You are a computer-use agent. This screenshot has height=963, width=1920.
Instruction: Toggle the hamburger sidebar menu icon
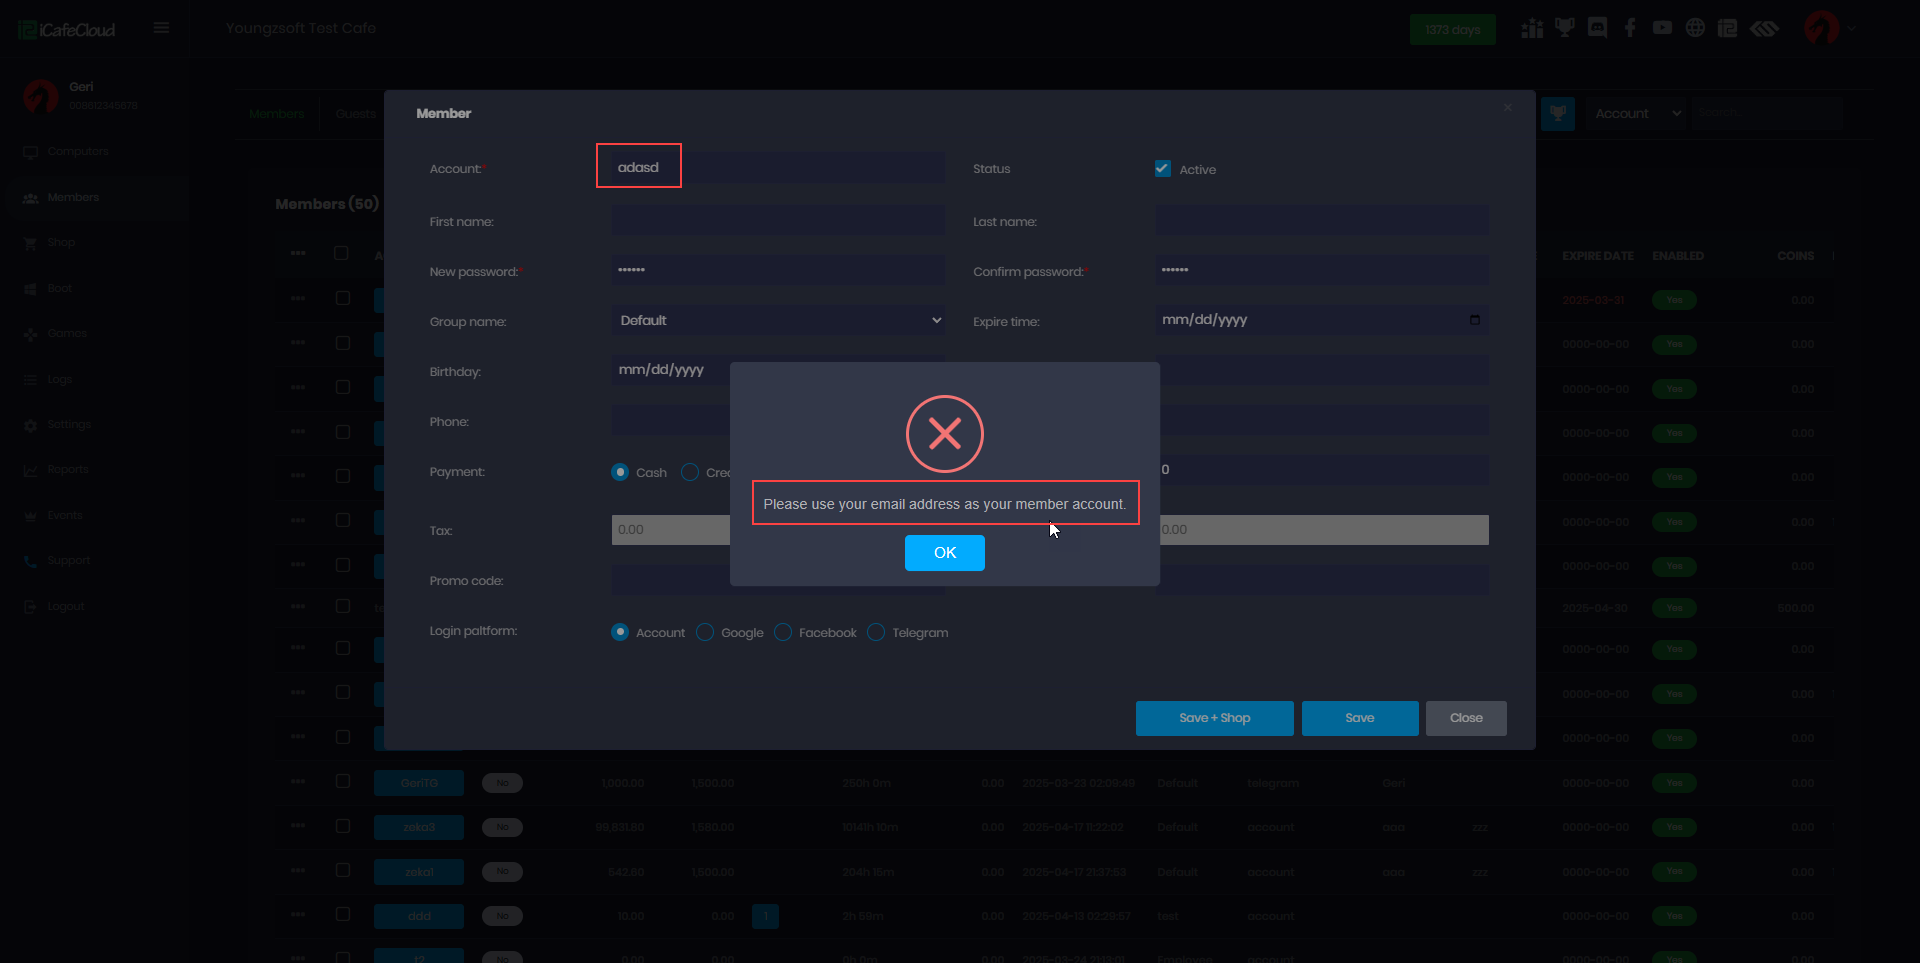pyautogui.click(x=161, y=28)
